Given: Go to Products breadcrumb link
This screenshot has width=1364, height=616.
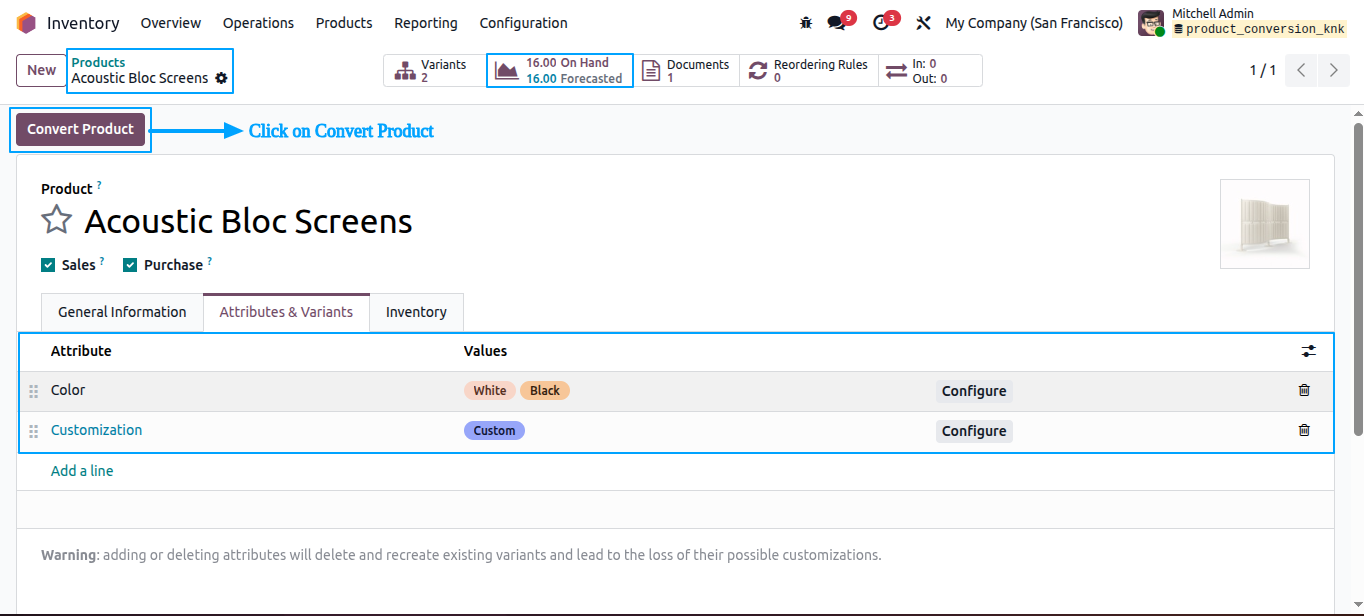Looking at the screenshot, I should click(x=98, y=62).
